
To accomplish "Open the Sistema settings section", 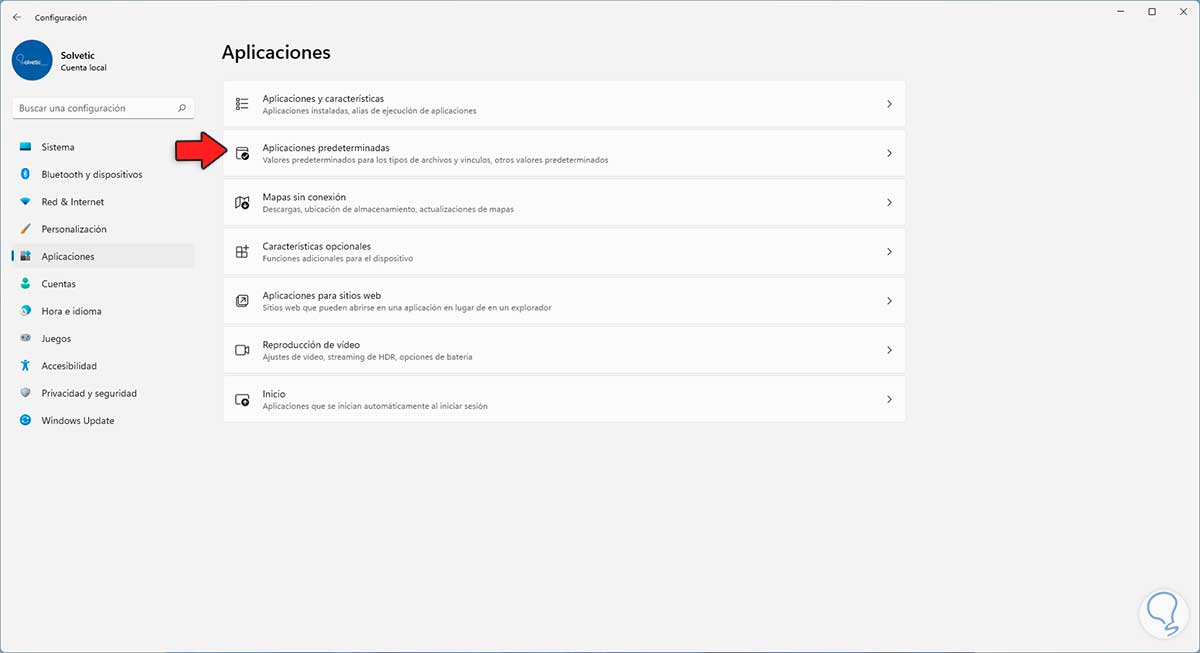I will point(58,147).
